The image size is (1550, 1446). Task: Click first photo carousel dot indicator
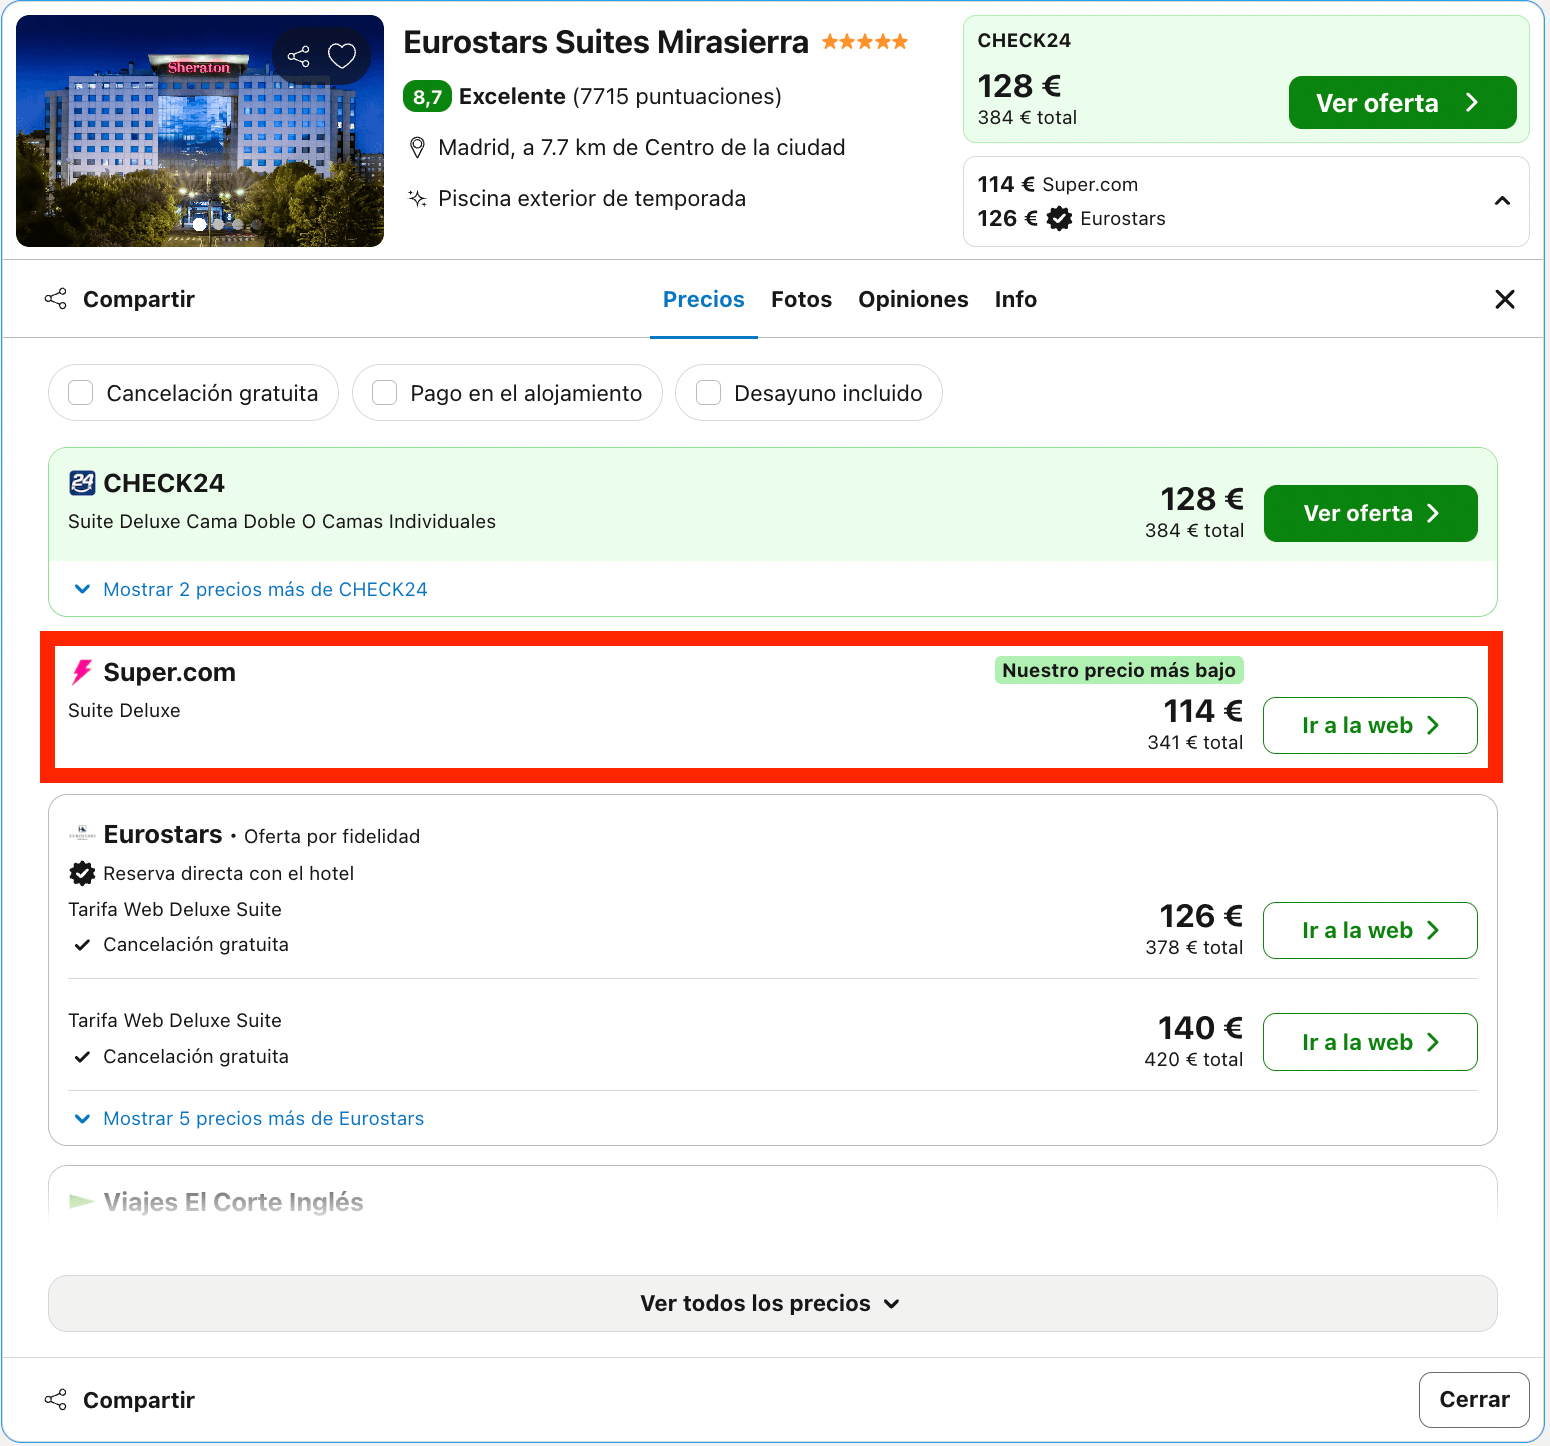tap(200, 224)
